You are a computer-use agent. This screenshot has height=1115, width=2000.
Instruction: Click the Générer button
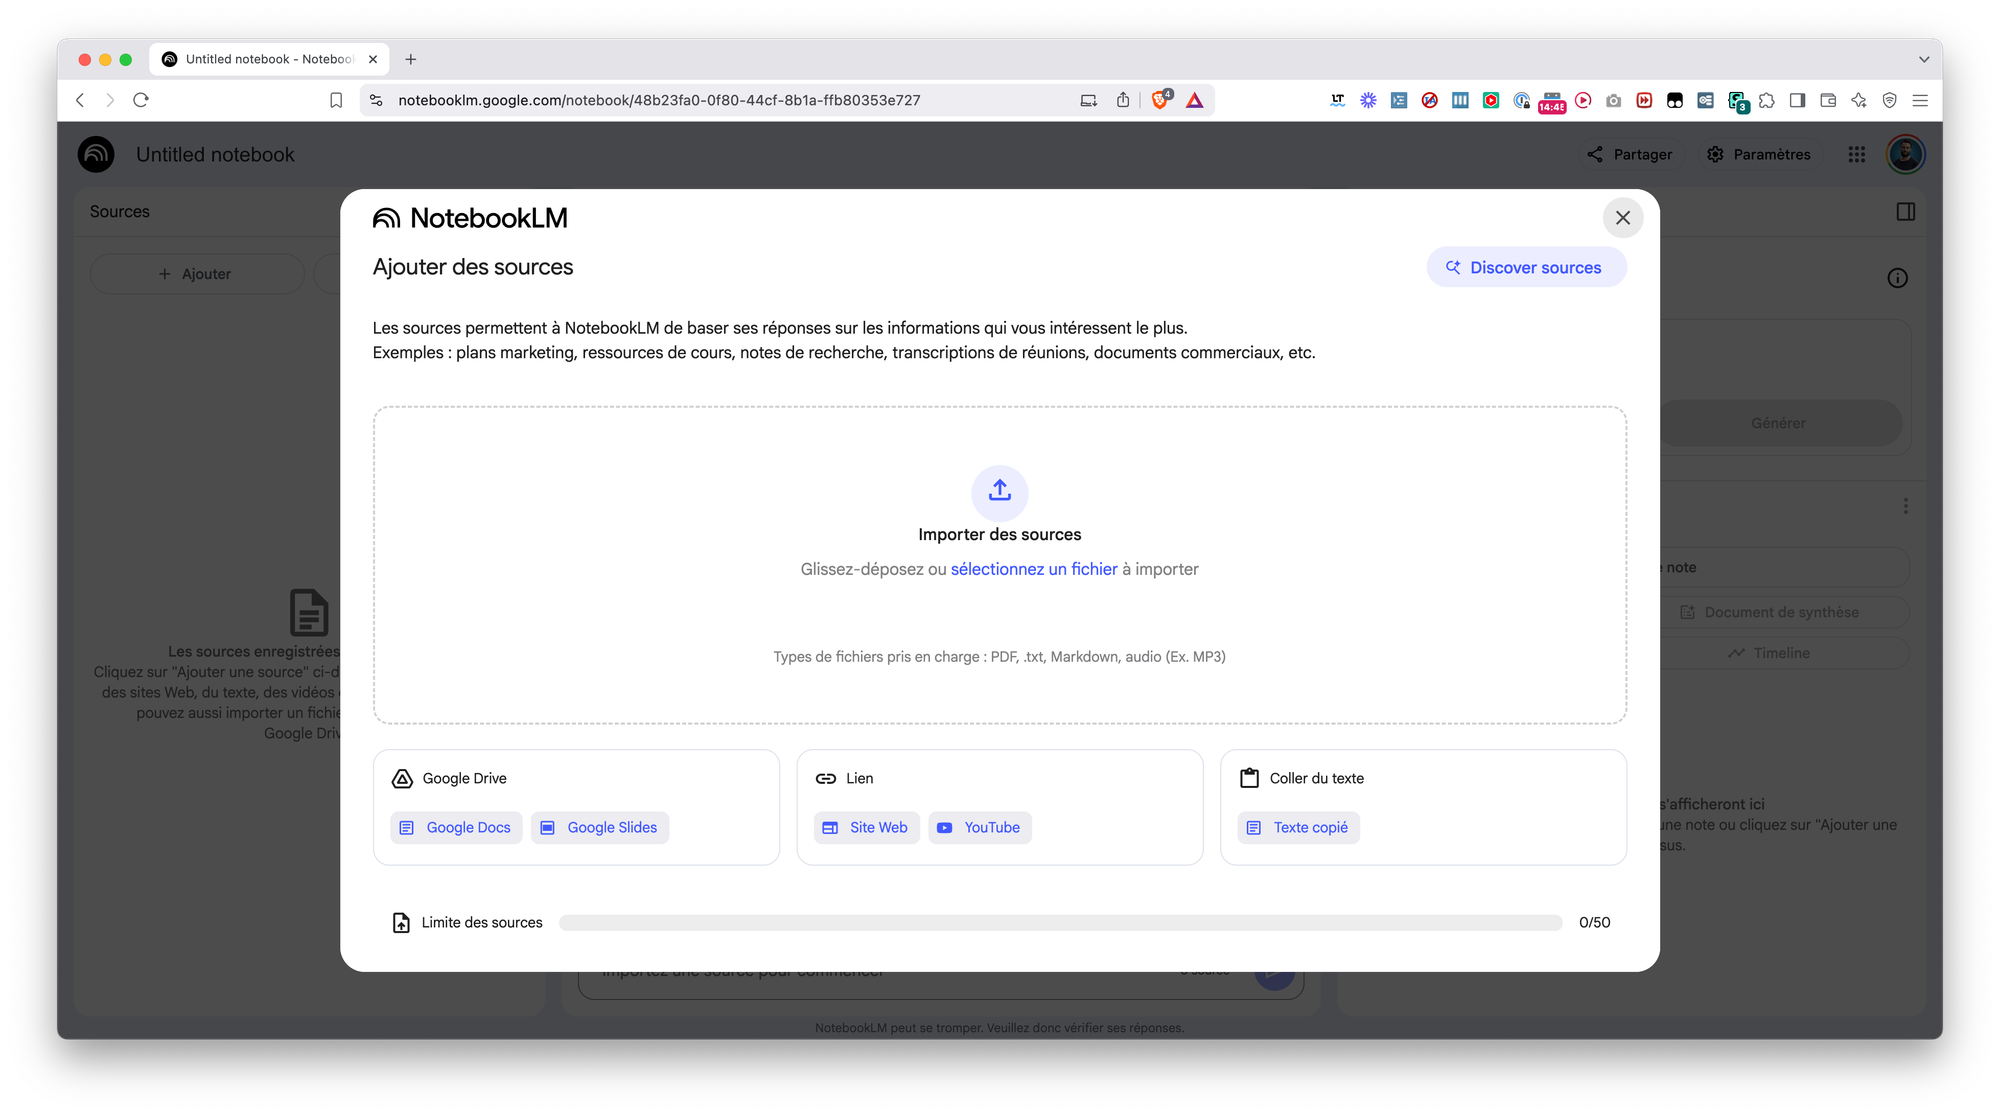point(1778,423)
